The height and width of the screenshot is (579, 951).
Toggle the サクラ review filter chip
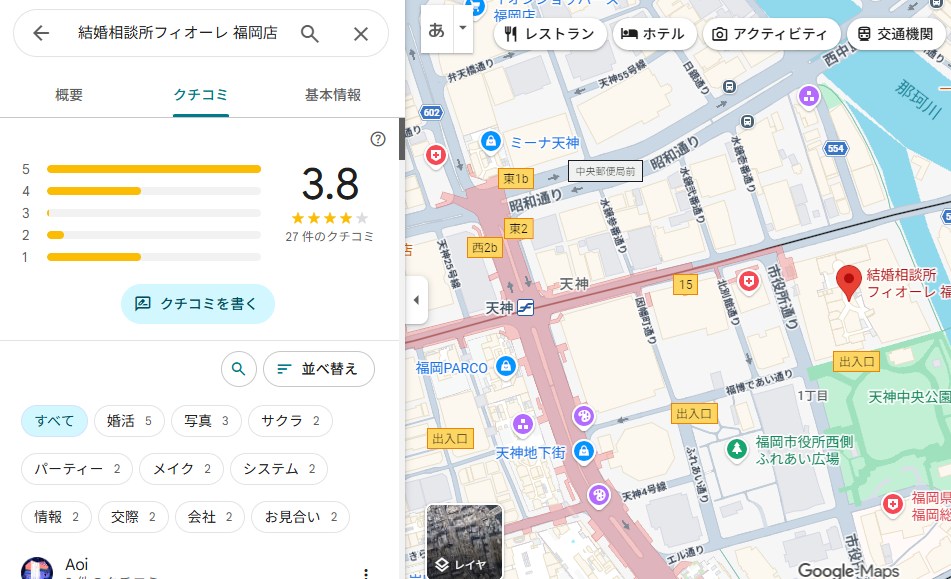290,421
